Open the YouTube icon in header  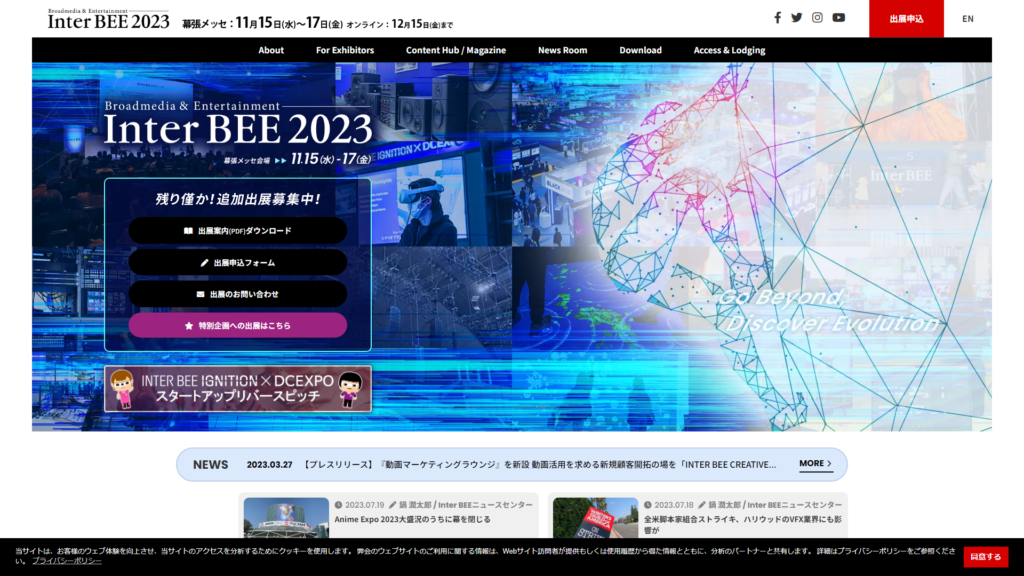tap(839, 18)
